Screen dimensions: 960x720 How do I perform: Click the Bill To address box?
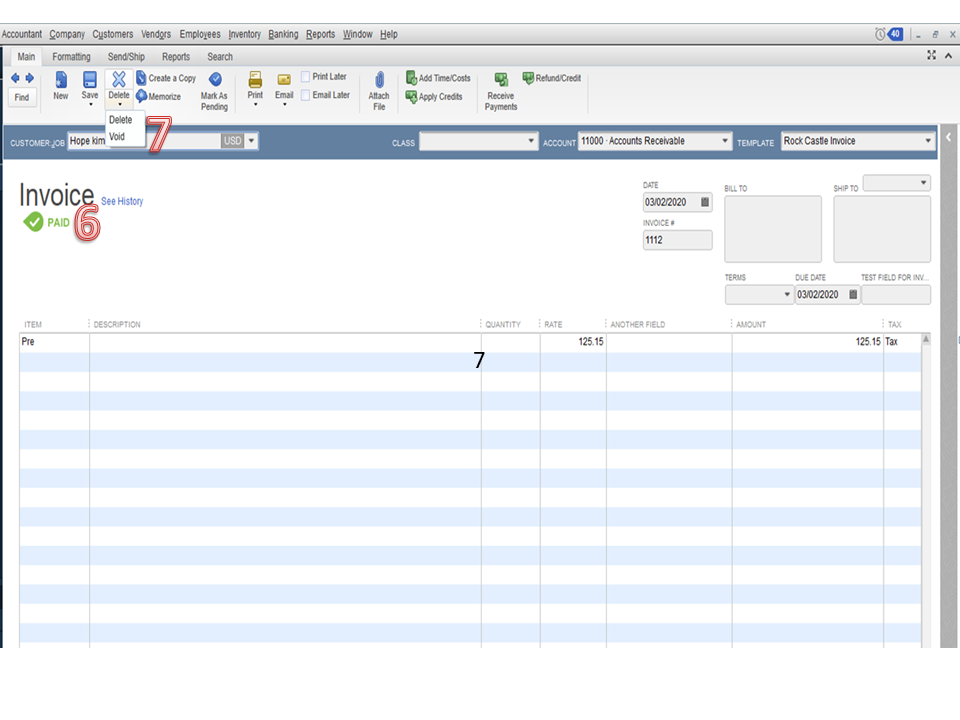(x=773, y=229)
